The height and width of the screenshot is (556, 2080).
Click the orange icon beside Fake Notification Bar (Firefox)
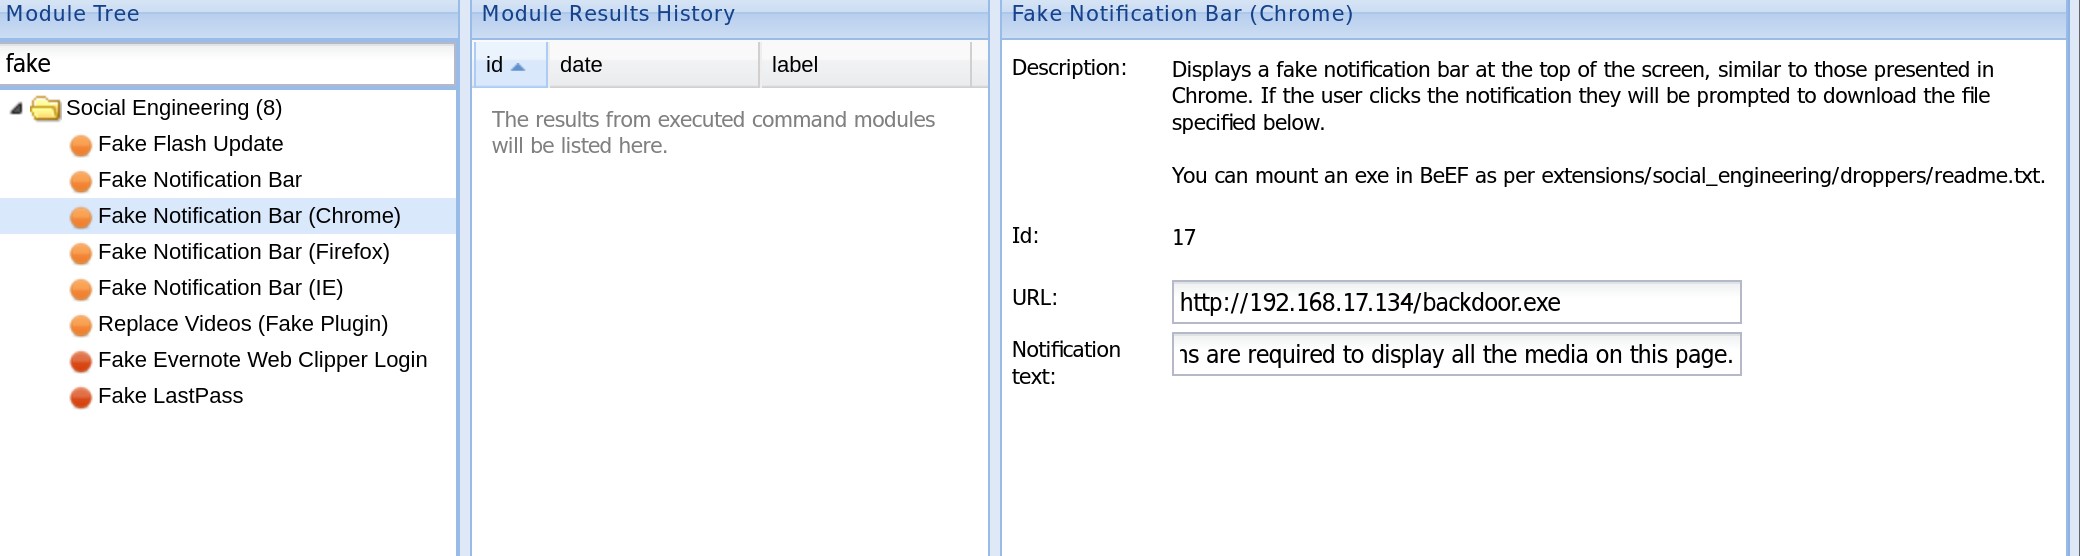[81, 254]
